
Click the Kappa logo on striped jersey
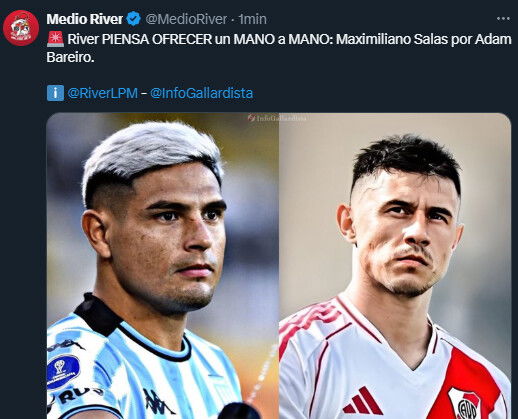158,402
